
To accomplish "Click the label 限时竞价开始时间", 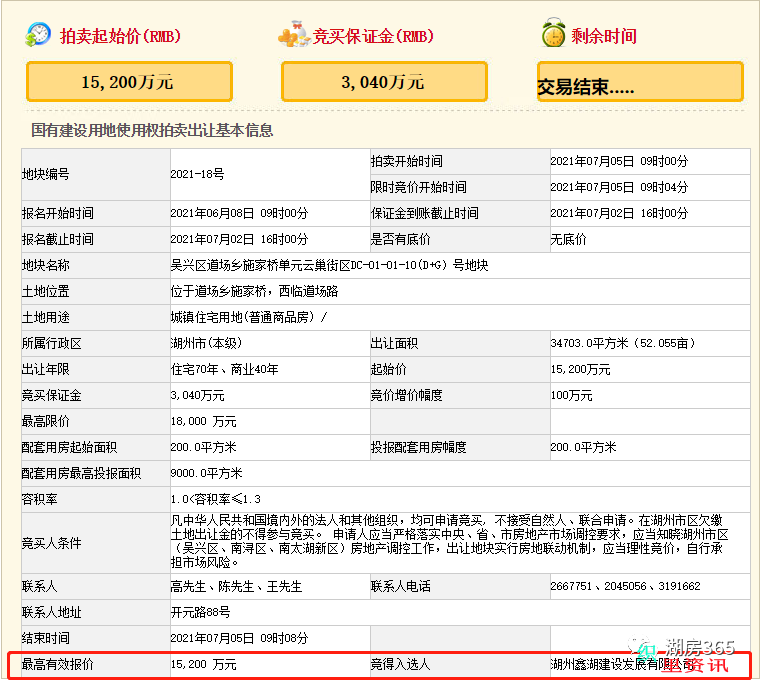I will click(418, 187).
